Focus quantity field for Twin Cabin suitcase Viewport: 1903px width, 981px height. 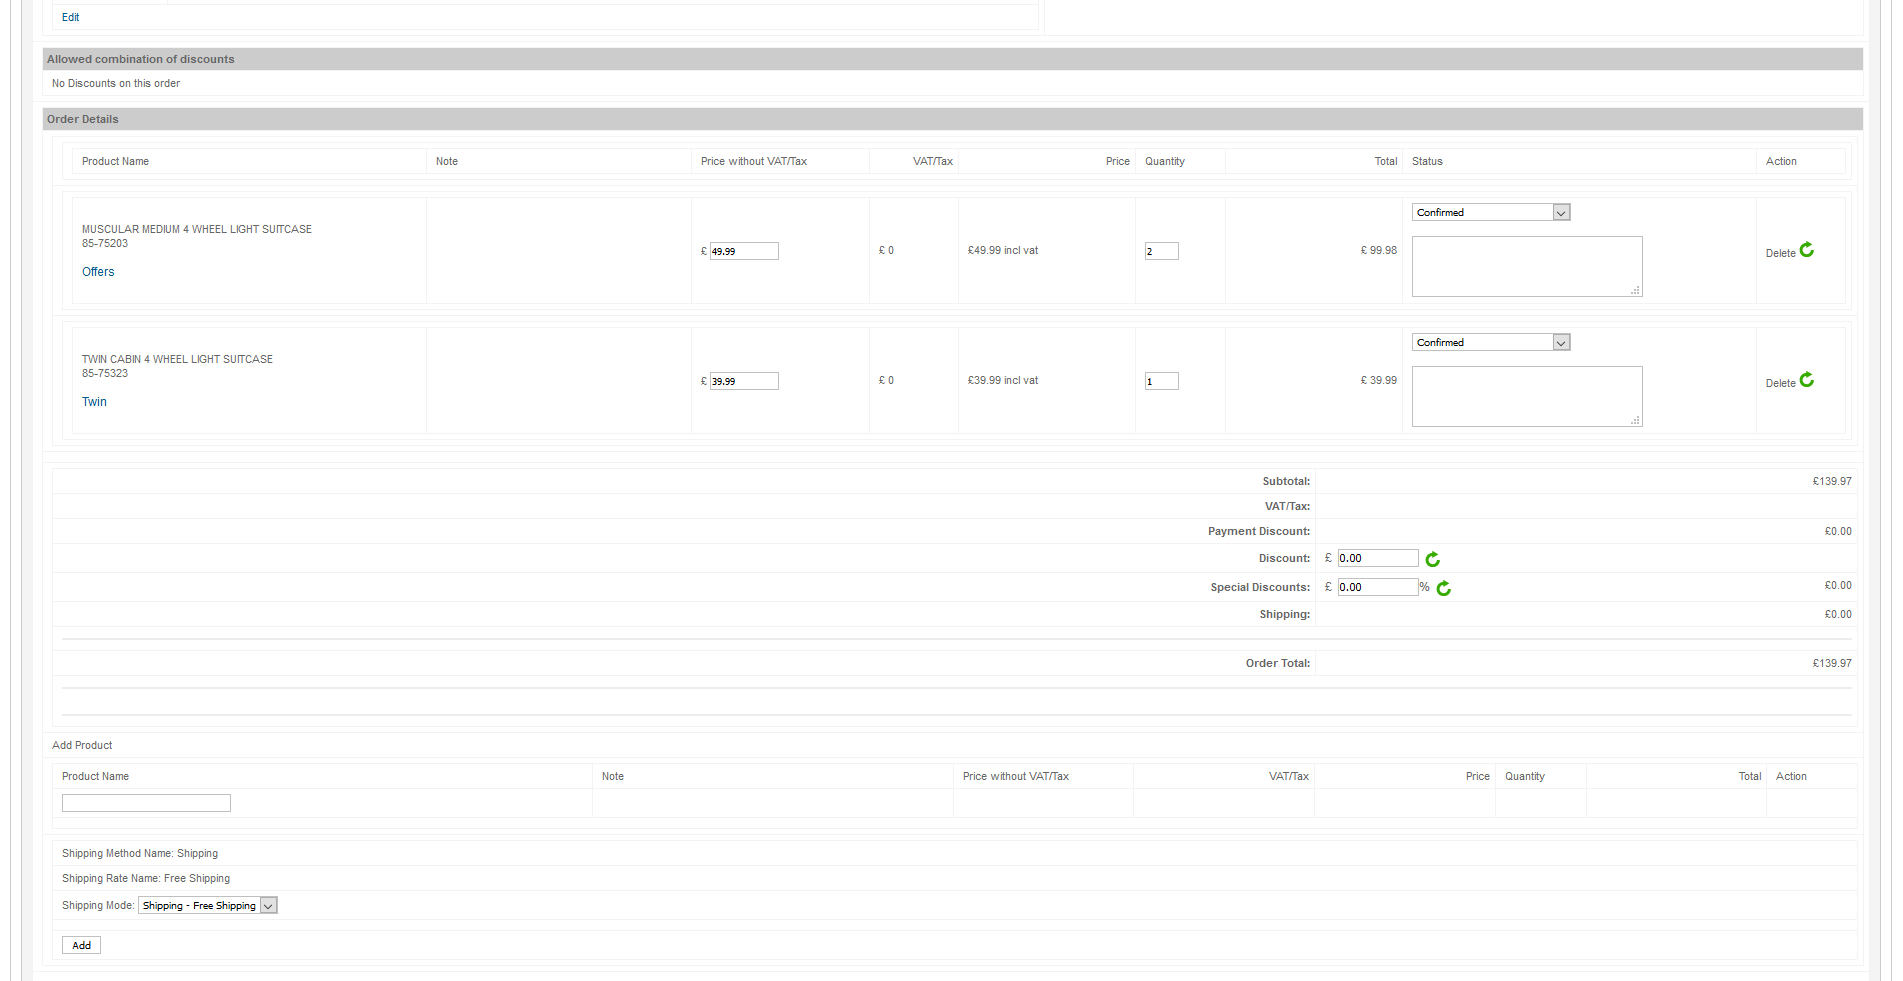click(1162, 381)
